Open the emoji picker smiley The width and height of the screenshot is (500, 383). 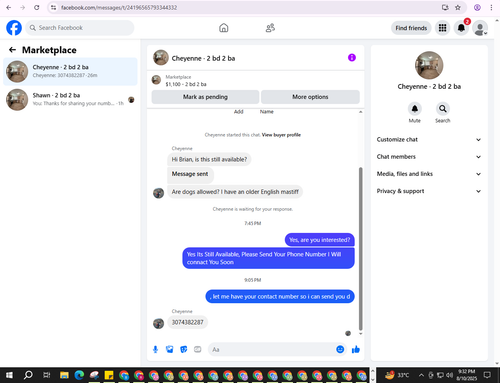click(x=340, y=349)
